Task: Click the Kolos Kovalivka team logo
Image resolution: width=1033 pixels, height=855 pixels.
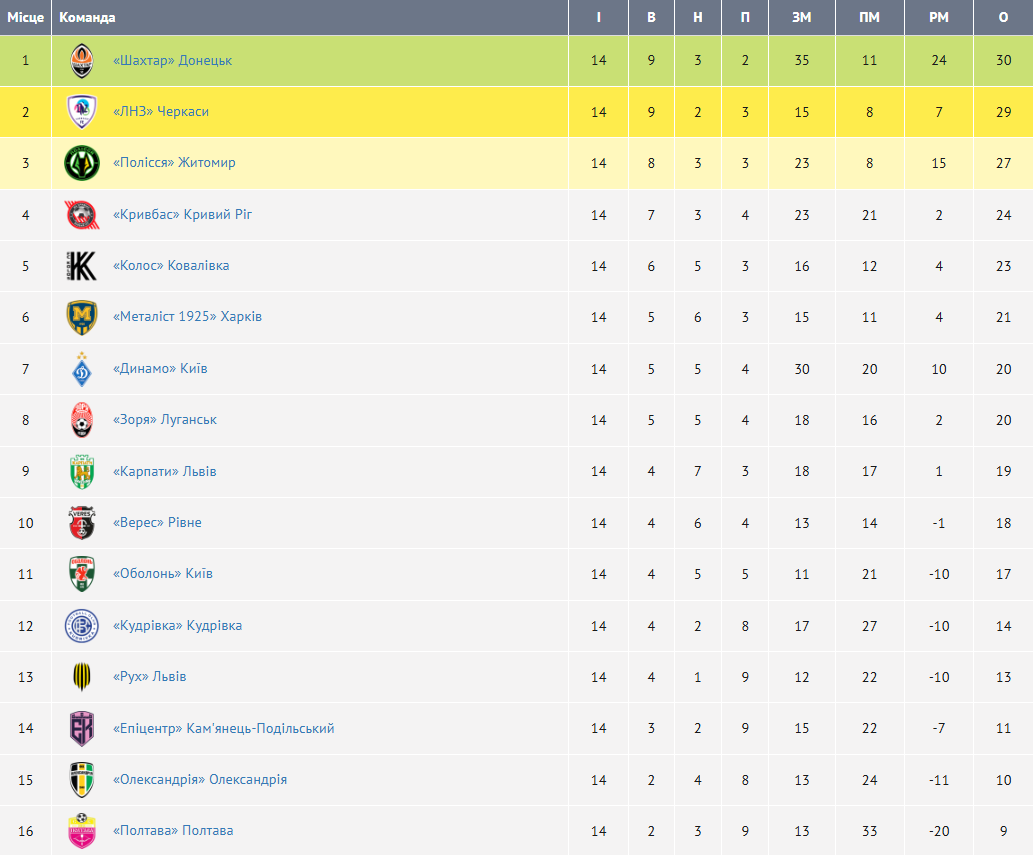Action: [81, 266]
